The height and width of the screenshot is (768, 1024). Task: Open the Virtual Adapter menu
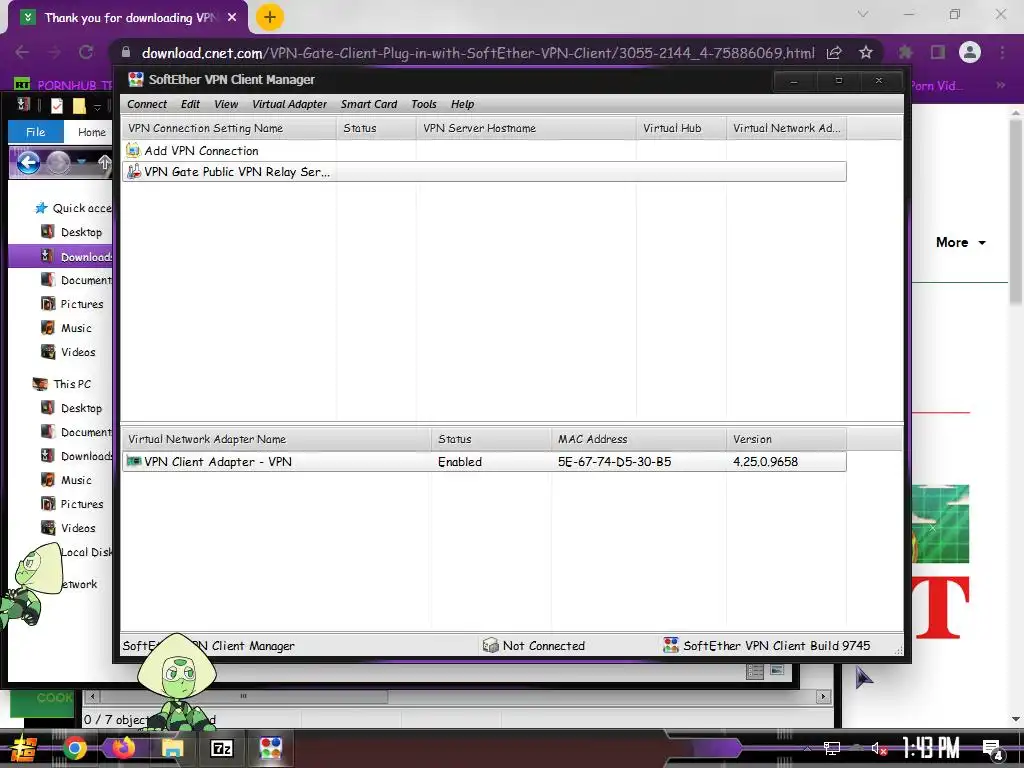pyautogui.click(x=289, y=104)
